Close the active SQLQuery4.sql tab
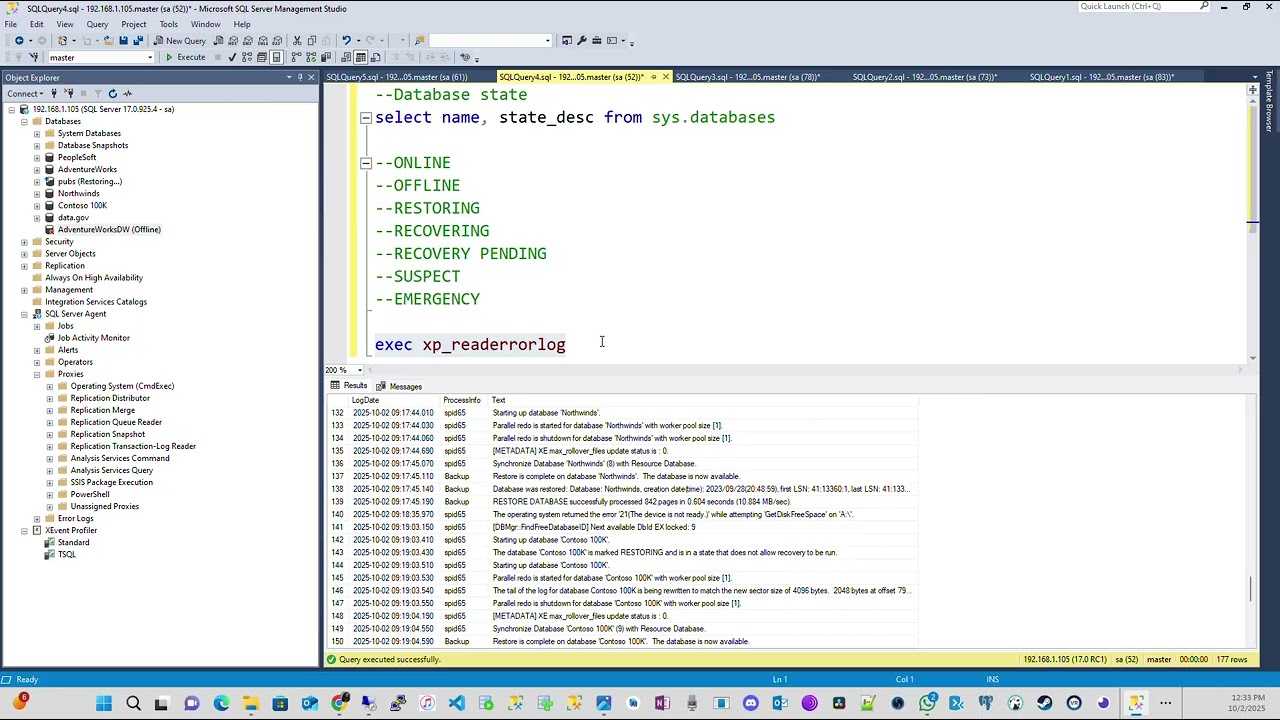This screenshot has height=720, width=1280. coord(665,77)
